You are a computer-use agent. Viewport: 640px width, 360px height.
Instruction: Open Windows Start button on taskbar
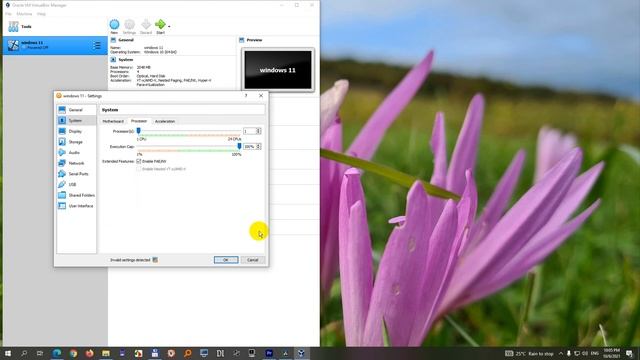pyautogui.click(x=7, y=353)
